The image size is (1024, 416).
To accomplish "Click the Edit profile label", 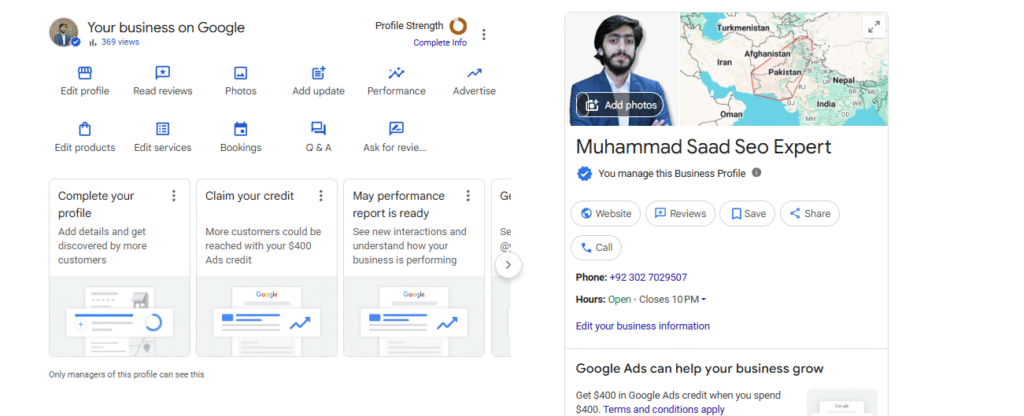I will coord(85,91).
